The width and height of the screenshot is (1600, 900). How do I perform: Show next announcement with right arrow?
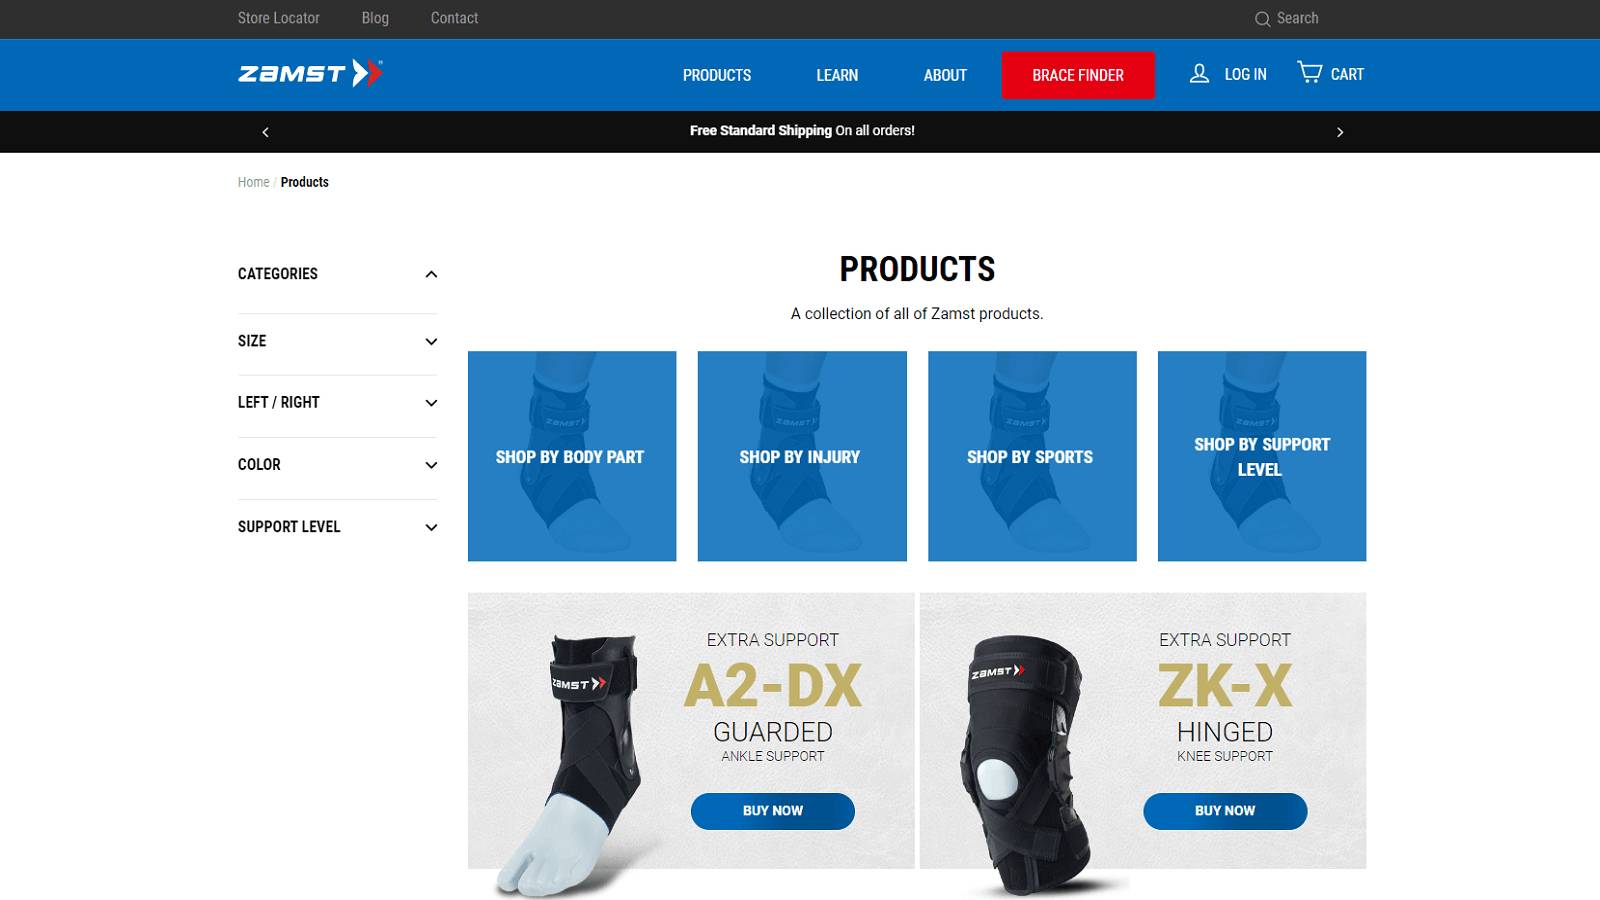(x=1340, y=132)
